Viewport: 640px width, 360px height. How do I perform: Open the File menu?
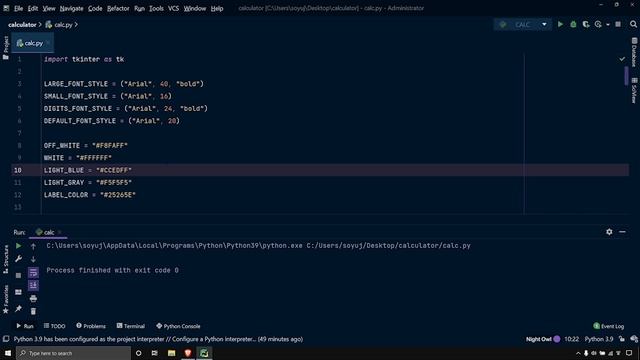pos(18,8)
